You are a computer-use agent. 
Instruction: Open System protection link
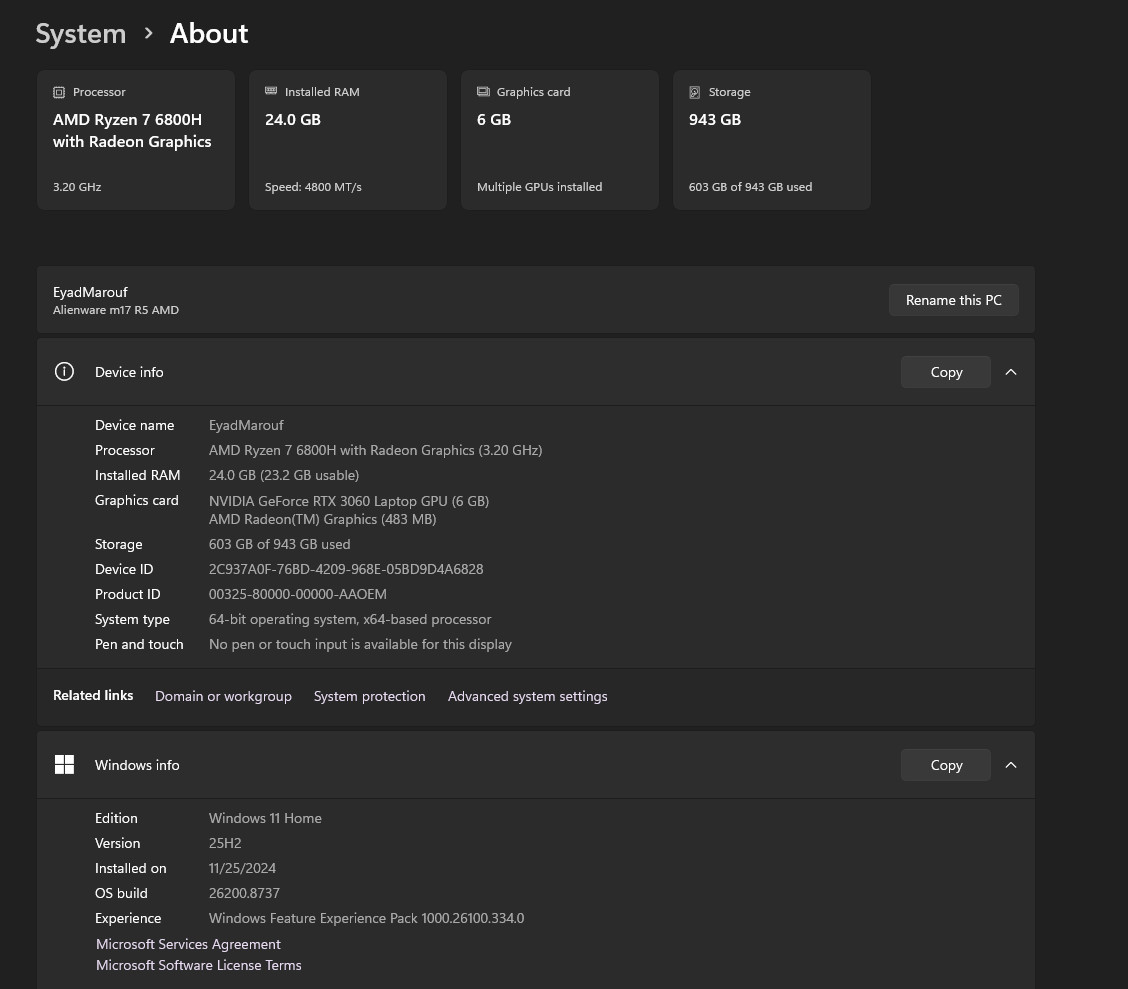pos(369,696)
